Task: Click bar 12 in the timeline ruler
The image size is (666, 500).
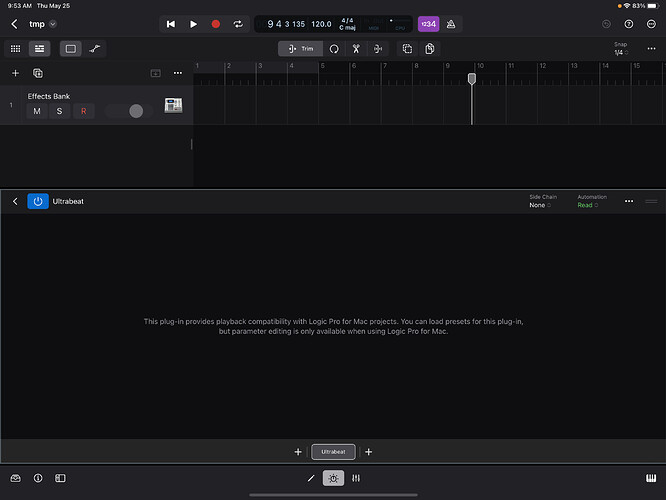Action: tap(542, 66)
